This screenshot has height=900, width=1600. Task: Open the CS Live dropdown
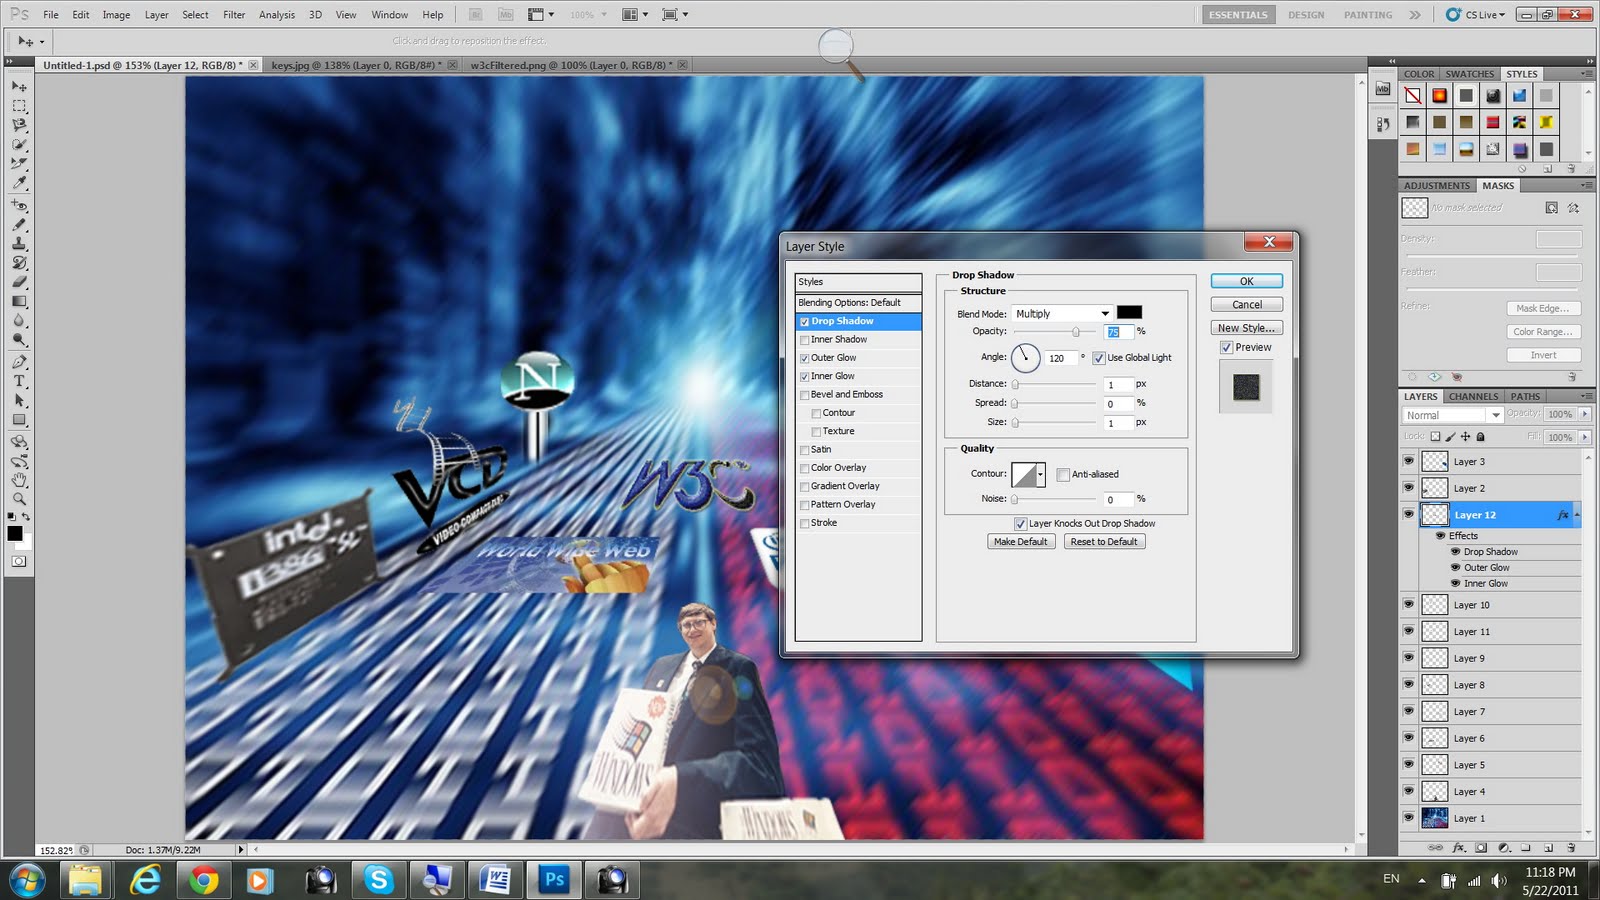coord(1476,15)
